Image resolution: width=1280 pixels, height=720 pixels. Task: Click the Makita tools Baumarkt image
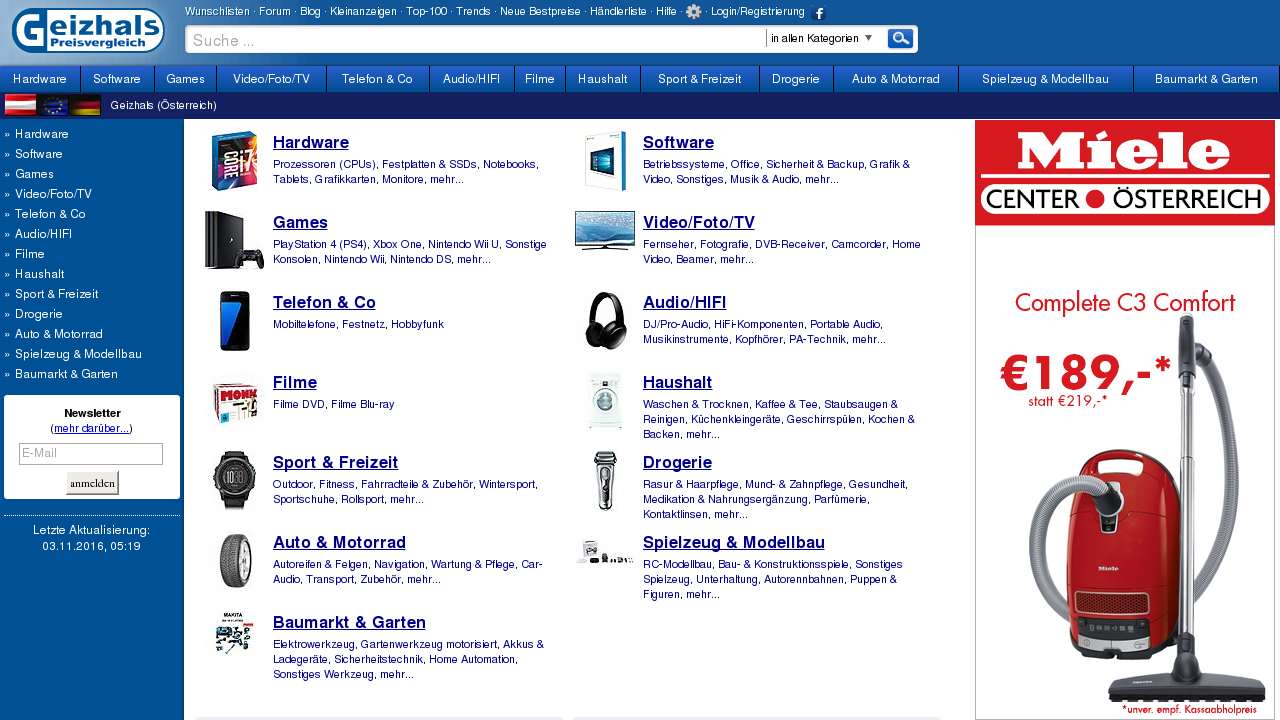235,634
